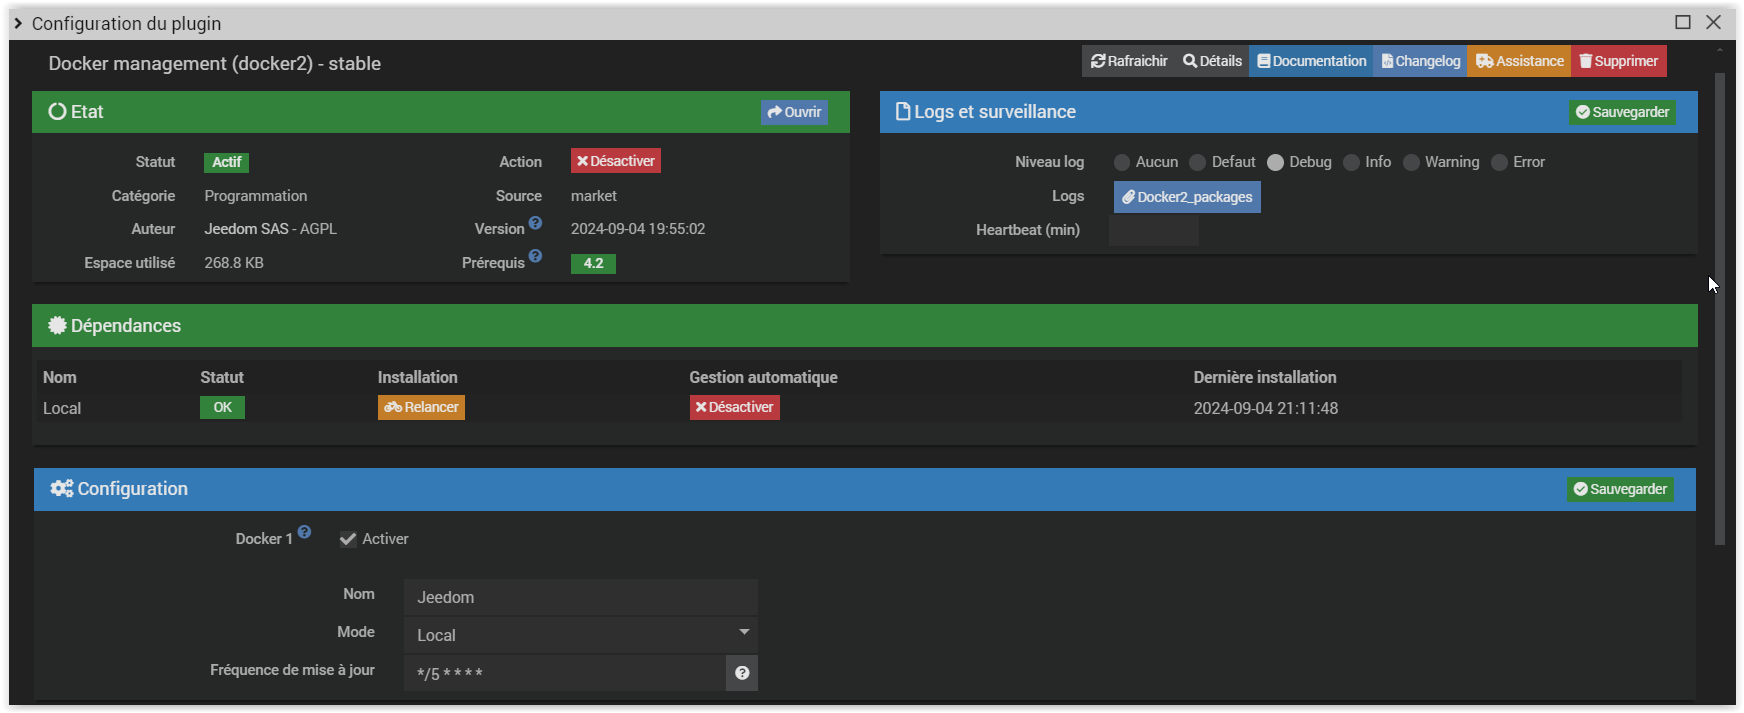Click the question mark next to Docker 1

point(305,533)
